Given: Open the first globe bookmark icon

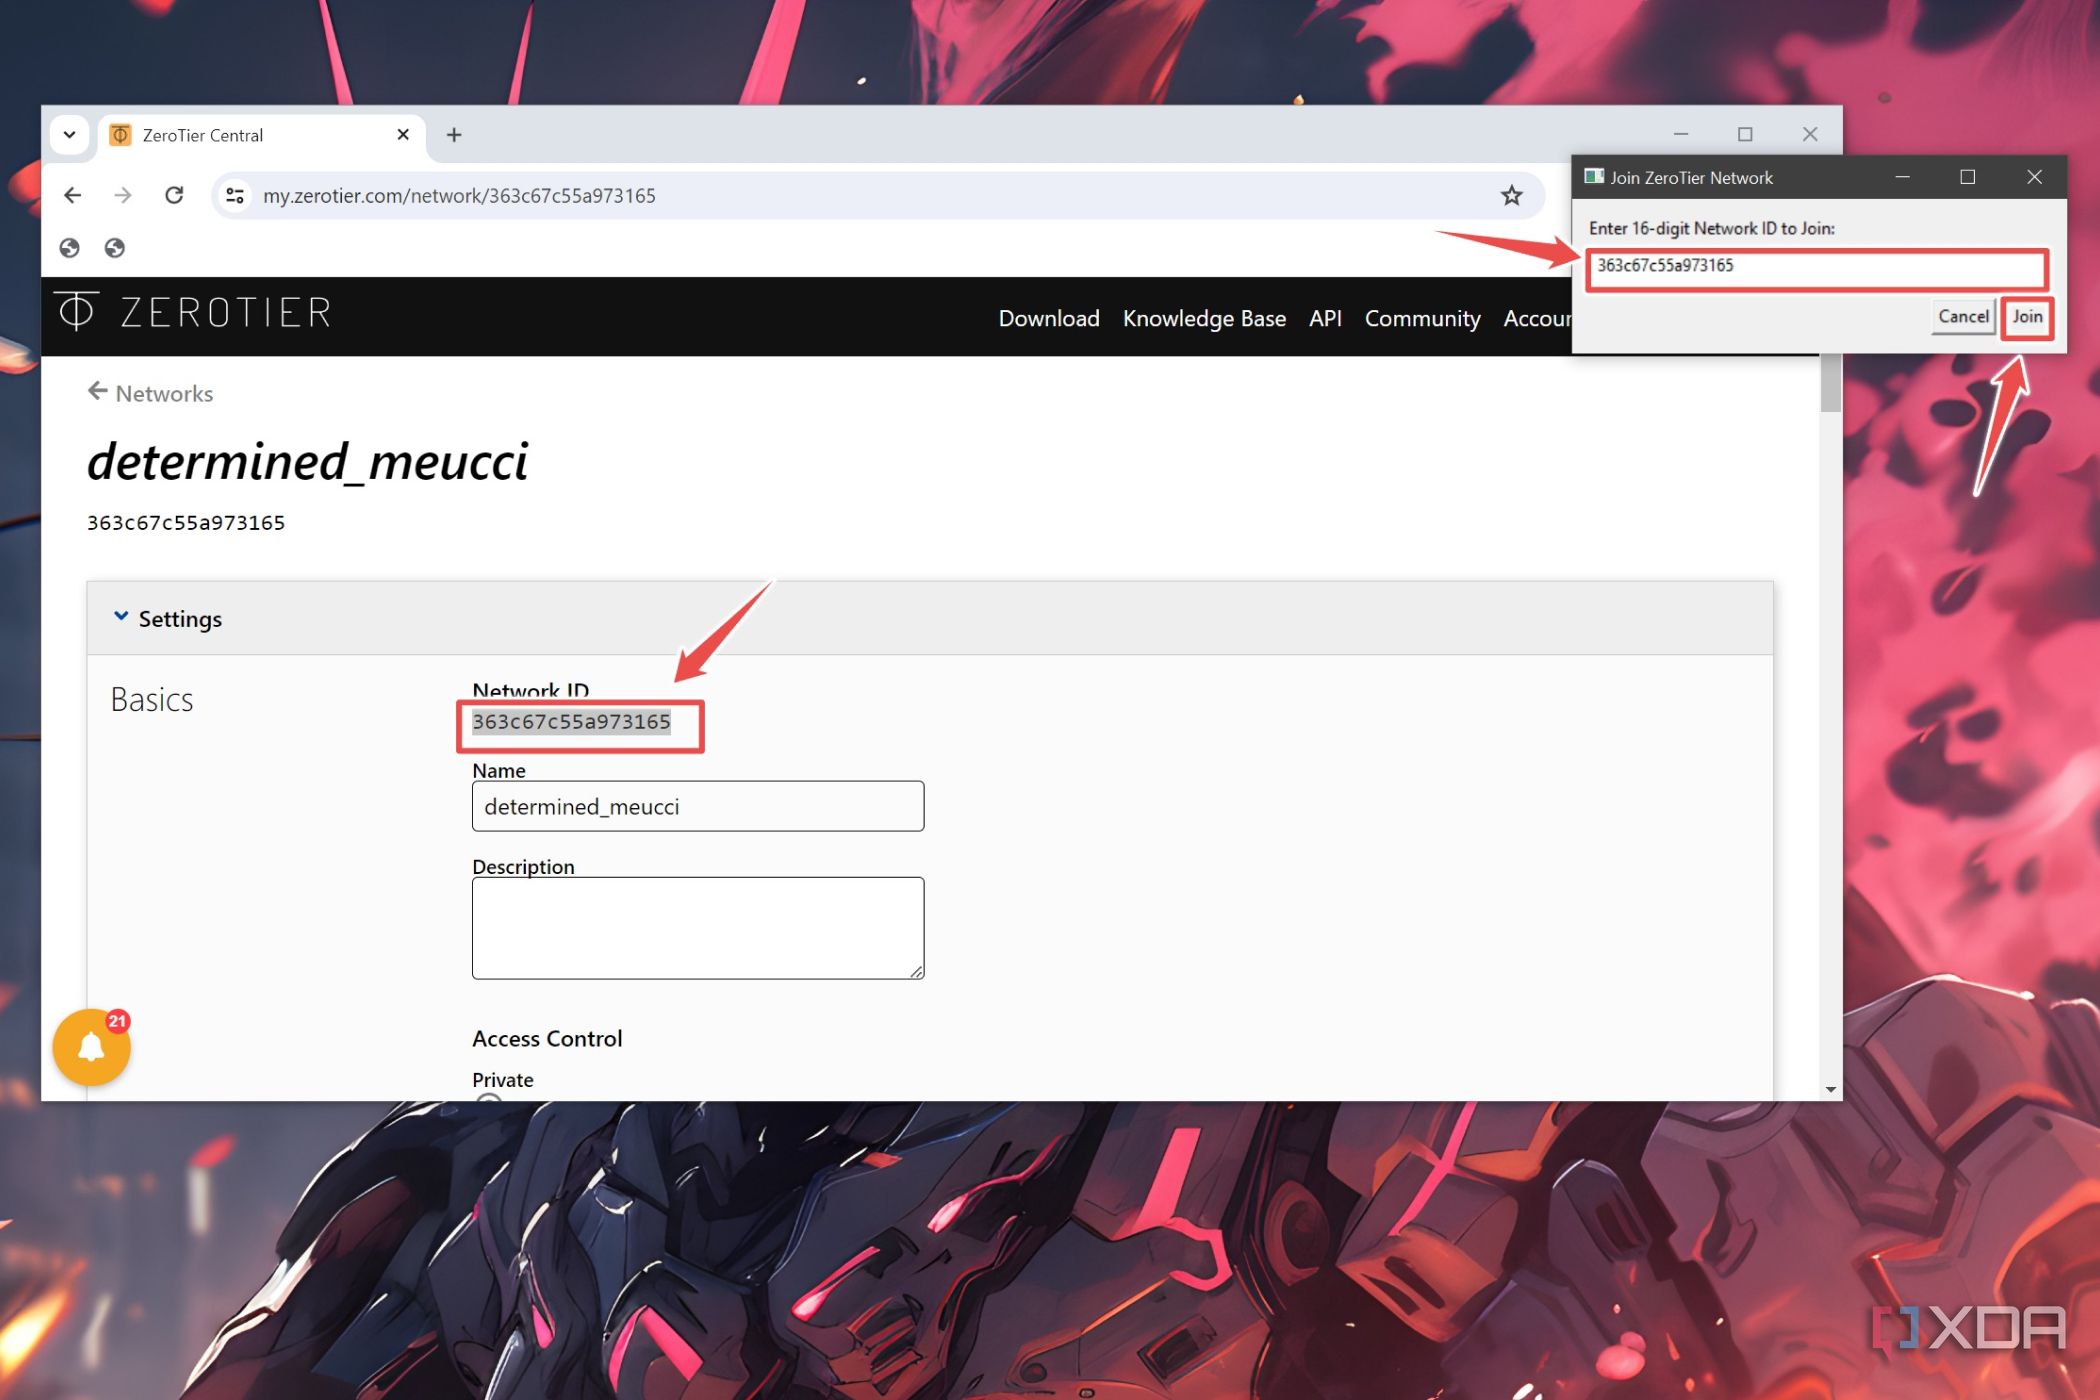Looking at the screenshot, I should point(69,248).
